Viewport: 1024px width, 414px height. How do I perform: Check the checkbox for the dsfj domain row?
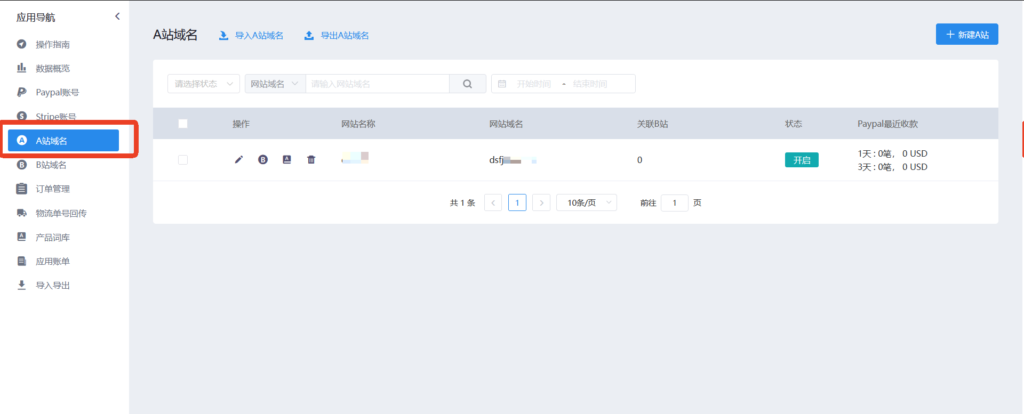[x=182, y=159]
